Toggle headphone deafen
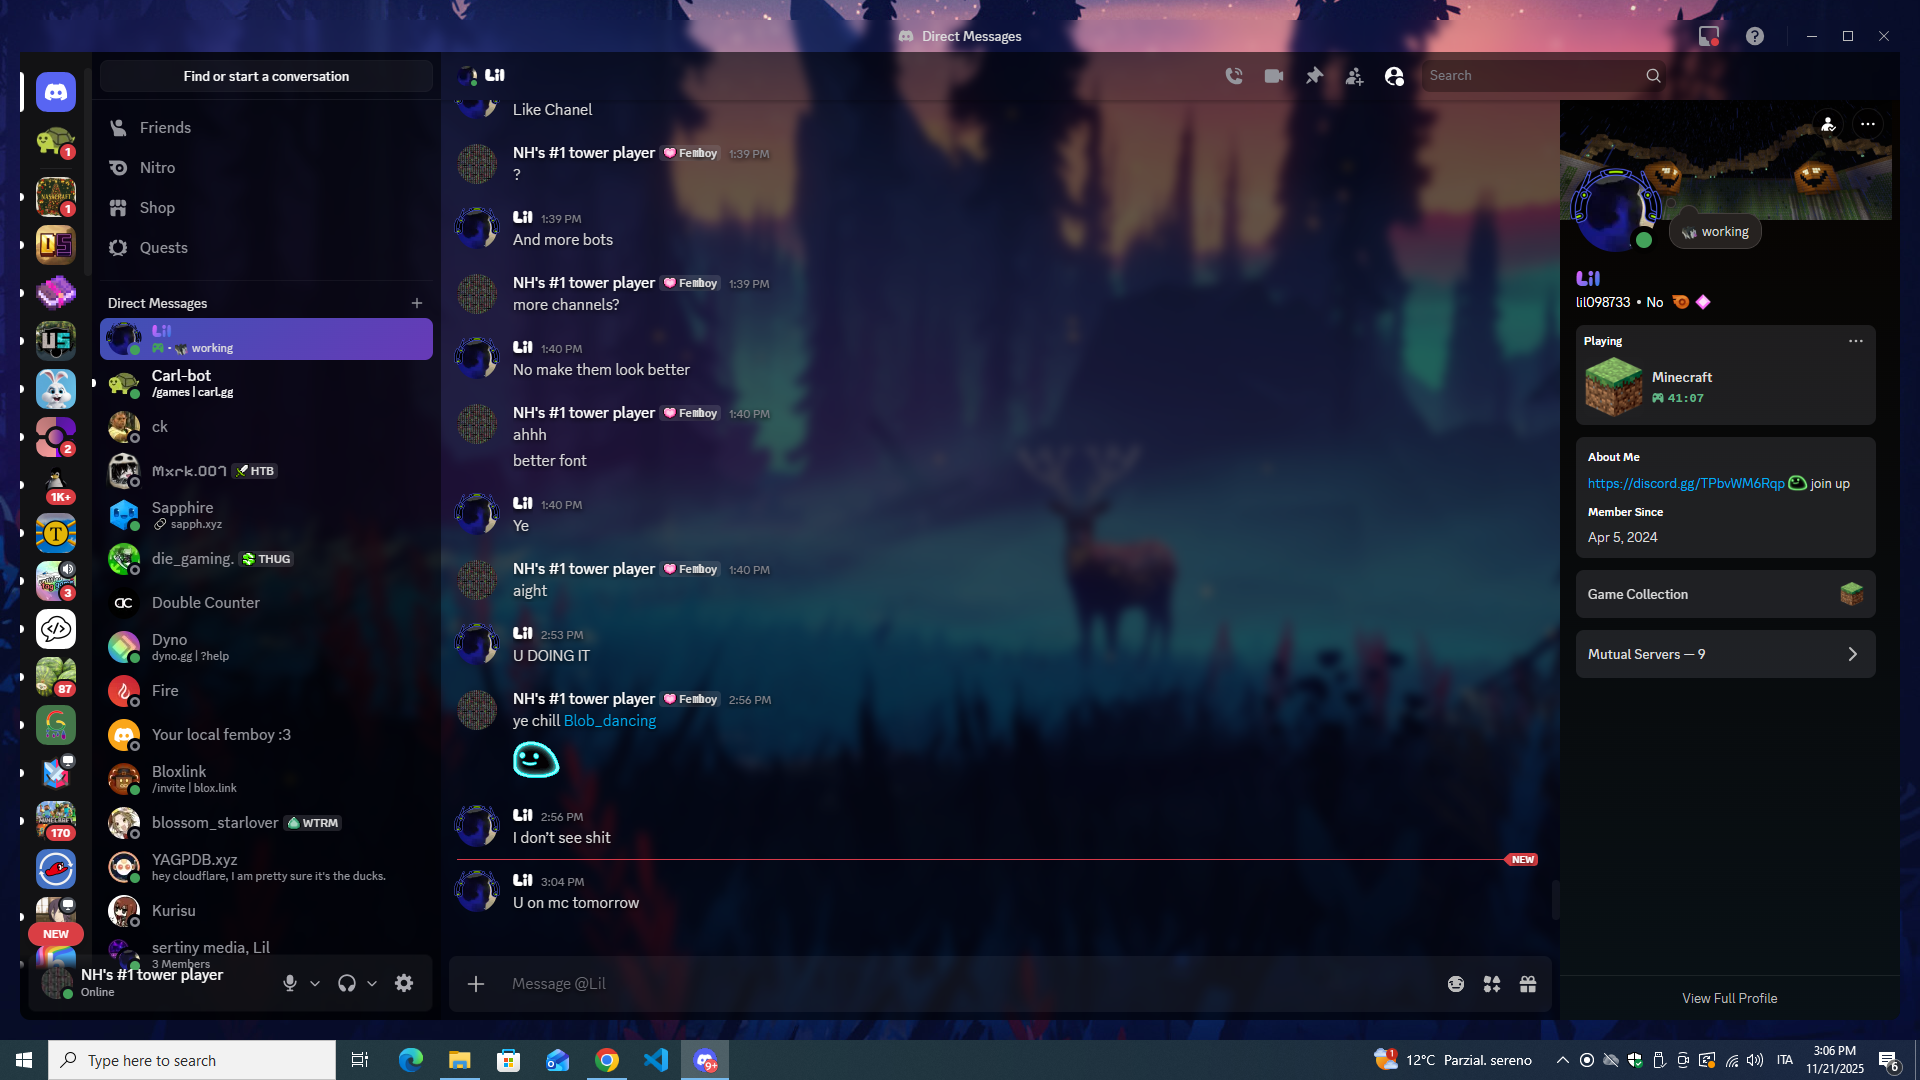The width and height of the screenshot is (1920, 1080). click(x=347, y=984)
